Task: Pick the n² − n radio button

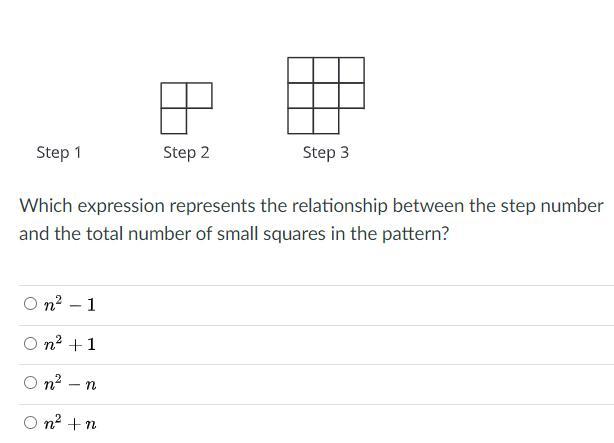Action: coord(31,383)
